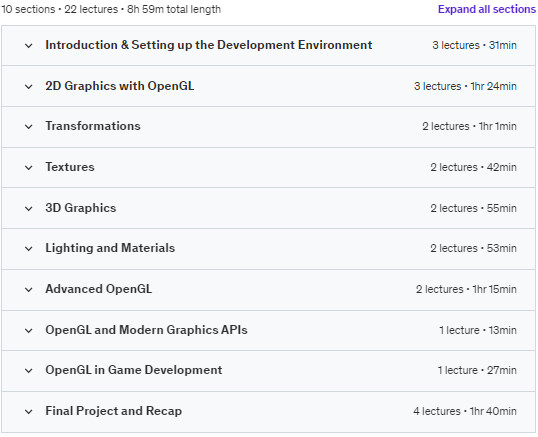The height and width of the screenshot is (437, 538).
Task: Click the '1 lecture • 27min' text
Action: [477, 370]
